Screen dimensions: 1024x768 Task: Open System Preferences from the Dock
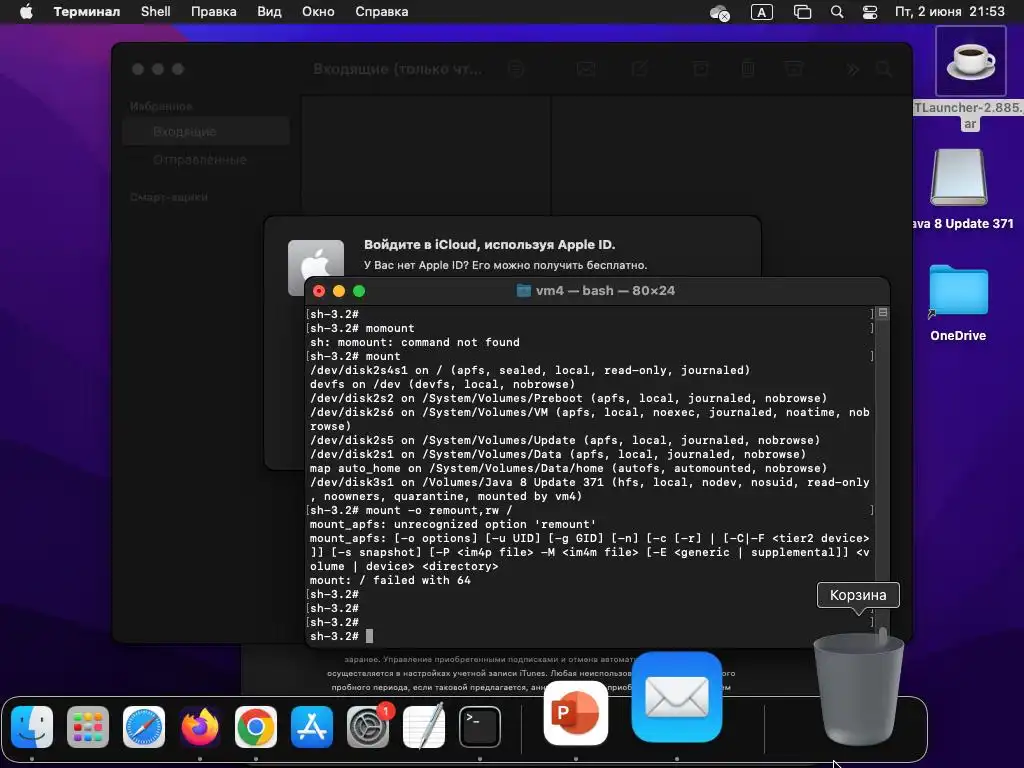(368, 727)
